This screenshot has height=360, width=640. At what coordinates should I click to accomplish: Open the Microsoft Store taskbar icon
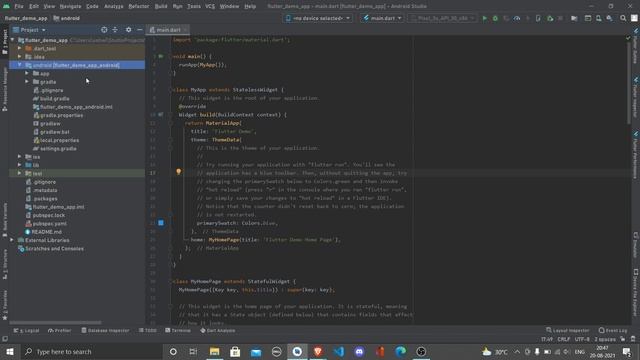235,351
